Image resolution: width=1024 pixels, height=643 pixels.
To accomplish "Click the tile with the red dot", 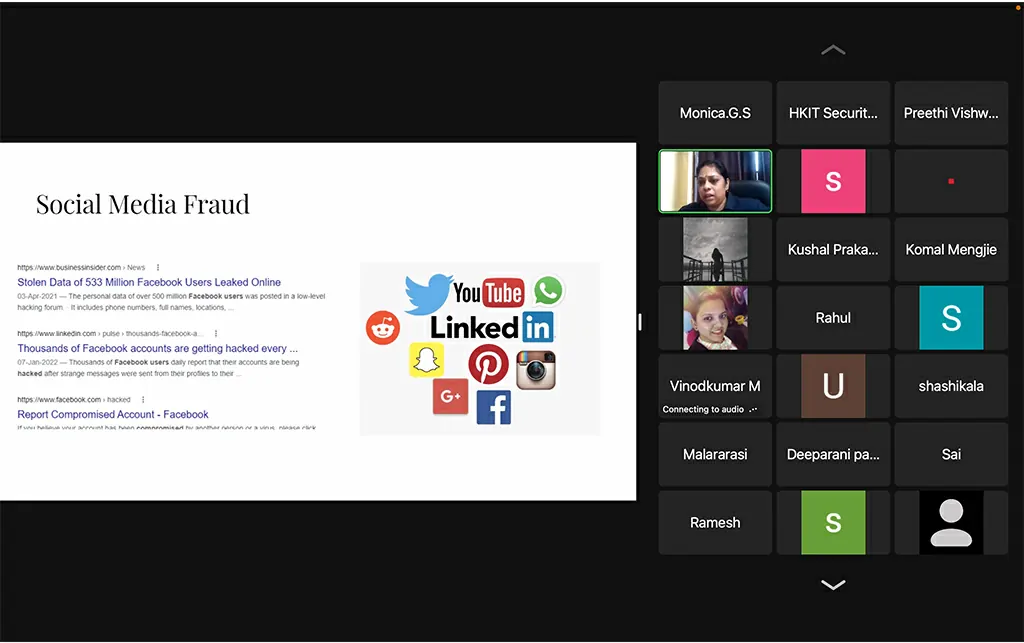I will (x=951, y=181).
